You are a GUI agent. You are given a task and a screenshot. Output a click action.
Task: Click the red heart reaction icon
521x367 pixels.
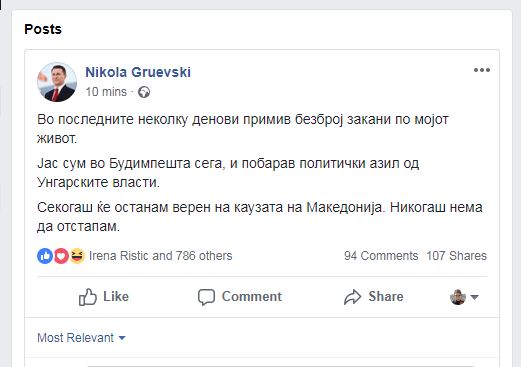[61, 256]
